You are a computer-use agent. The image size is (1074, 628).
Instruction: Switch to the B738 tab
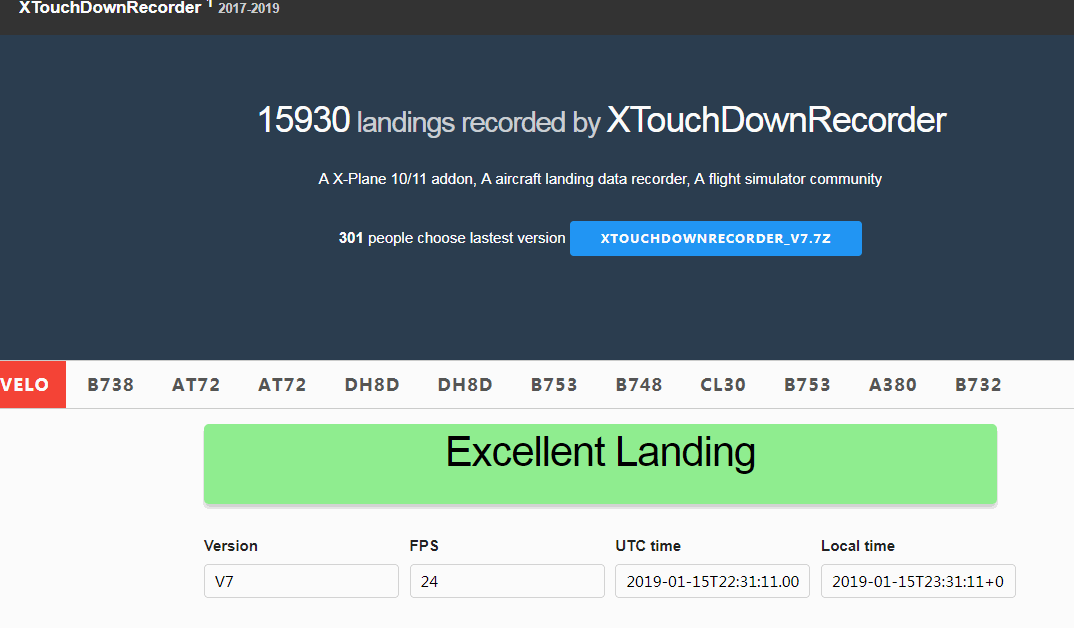pyautogui.click(x=110, y=384)
